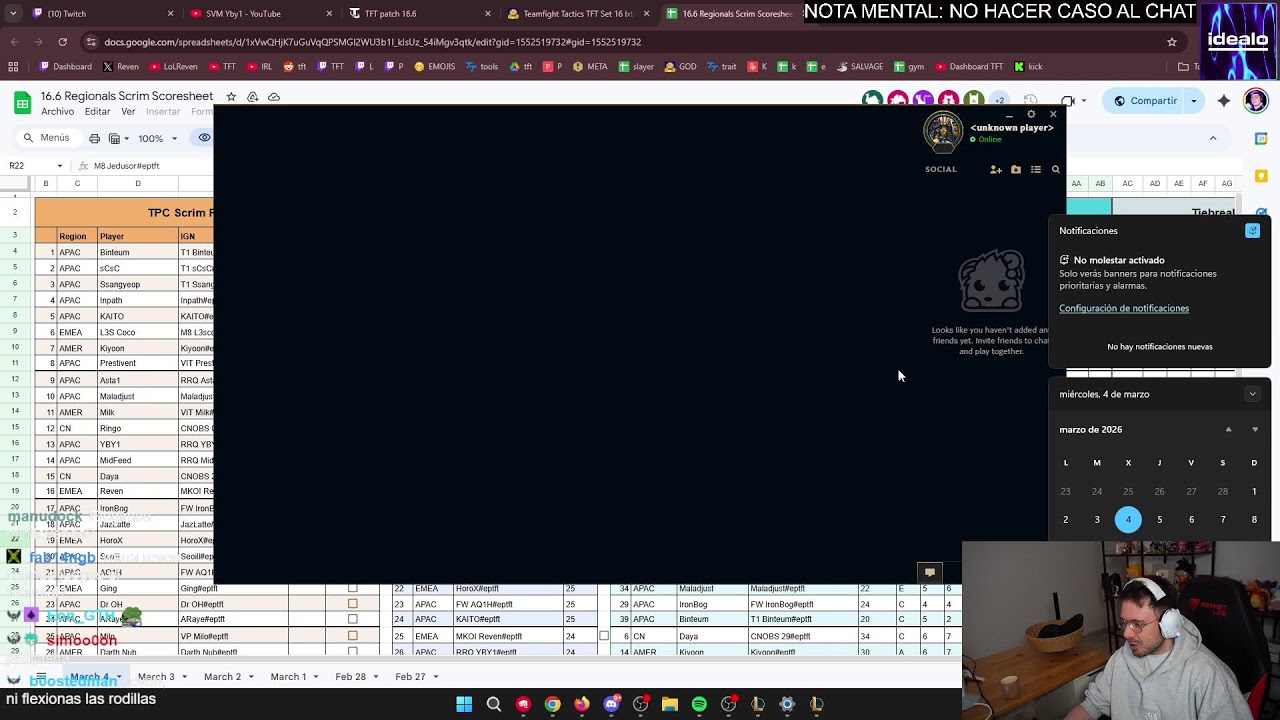
Task: Reload the page in the browser
Action: [x=63, y=42]
